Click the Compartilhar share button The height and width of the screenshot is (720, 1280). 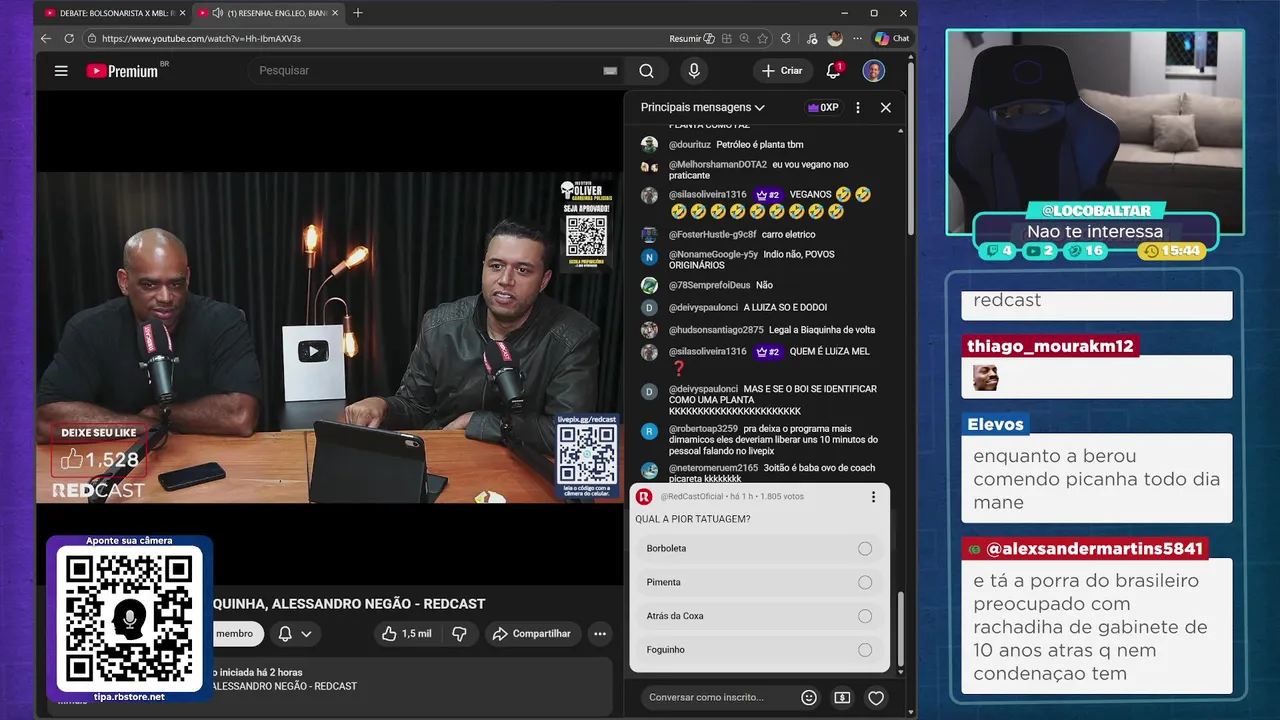(x=532, y=634)
